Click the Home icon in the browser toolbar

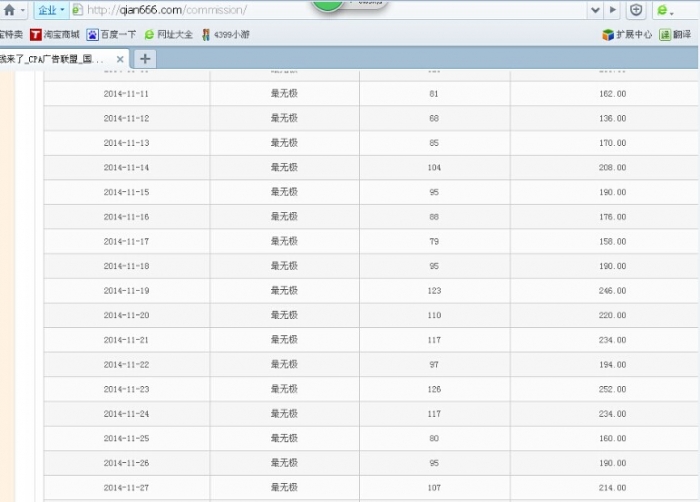(x=9, y=10)
